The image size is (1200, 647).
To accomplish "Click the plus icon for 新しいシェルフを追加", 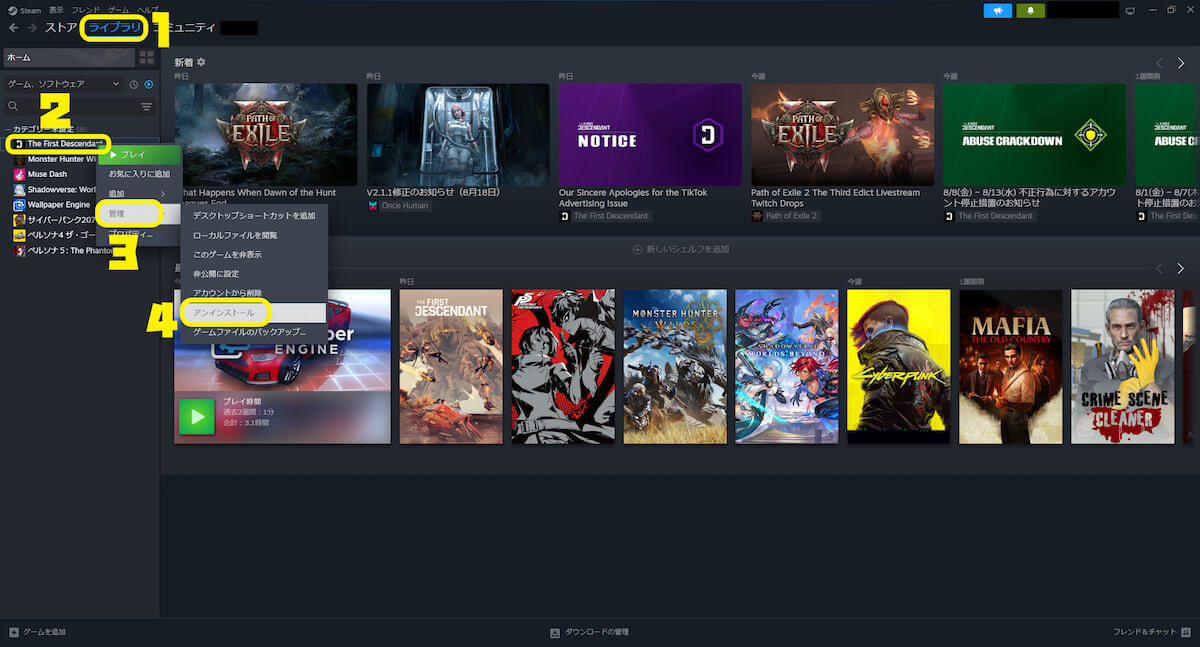I will [637, 249].
